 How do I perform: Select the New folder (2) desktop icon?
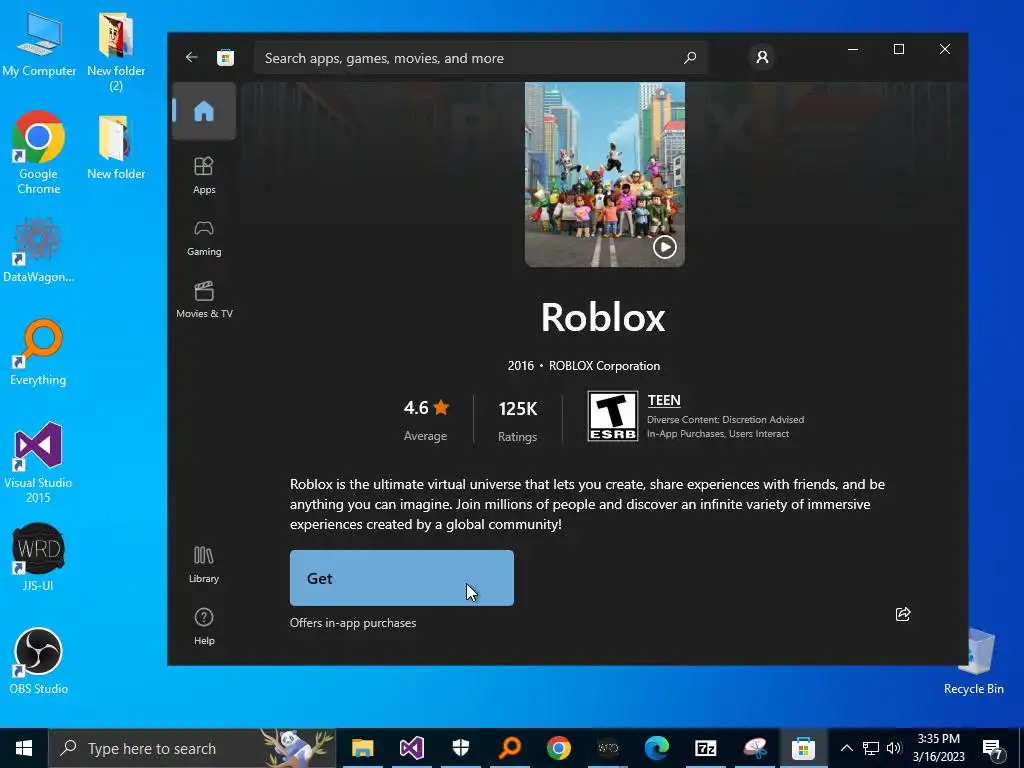coord(116,52)
